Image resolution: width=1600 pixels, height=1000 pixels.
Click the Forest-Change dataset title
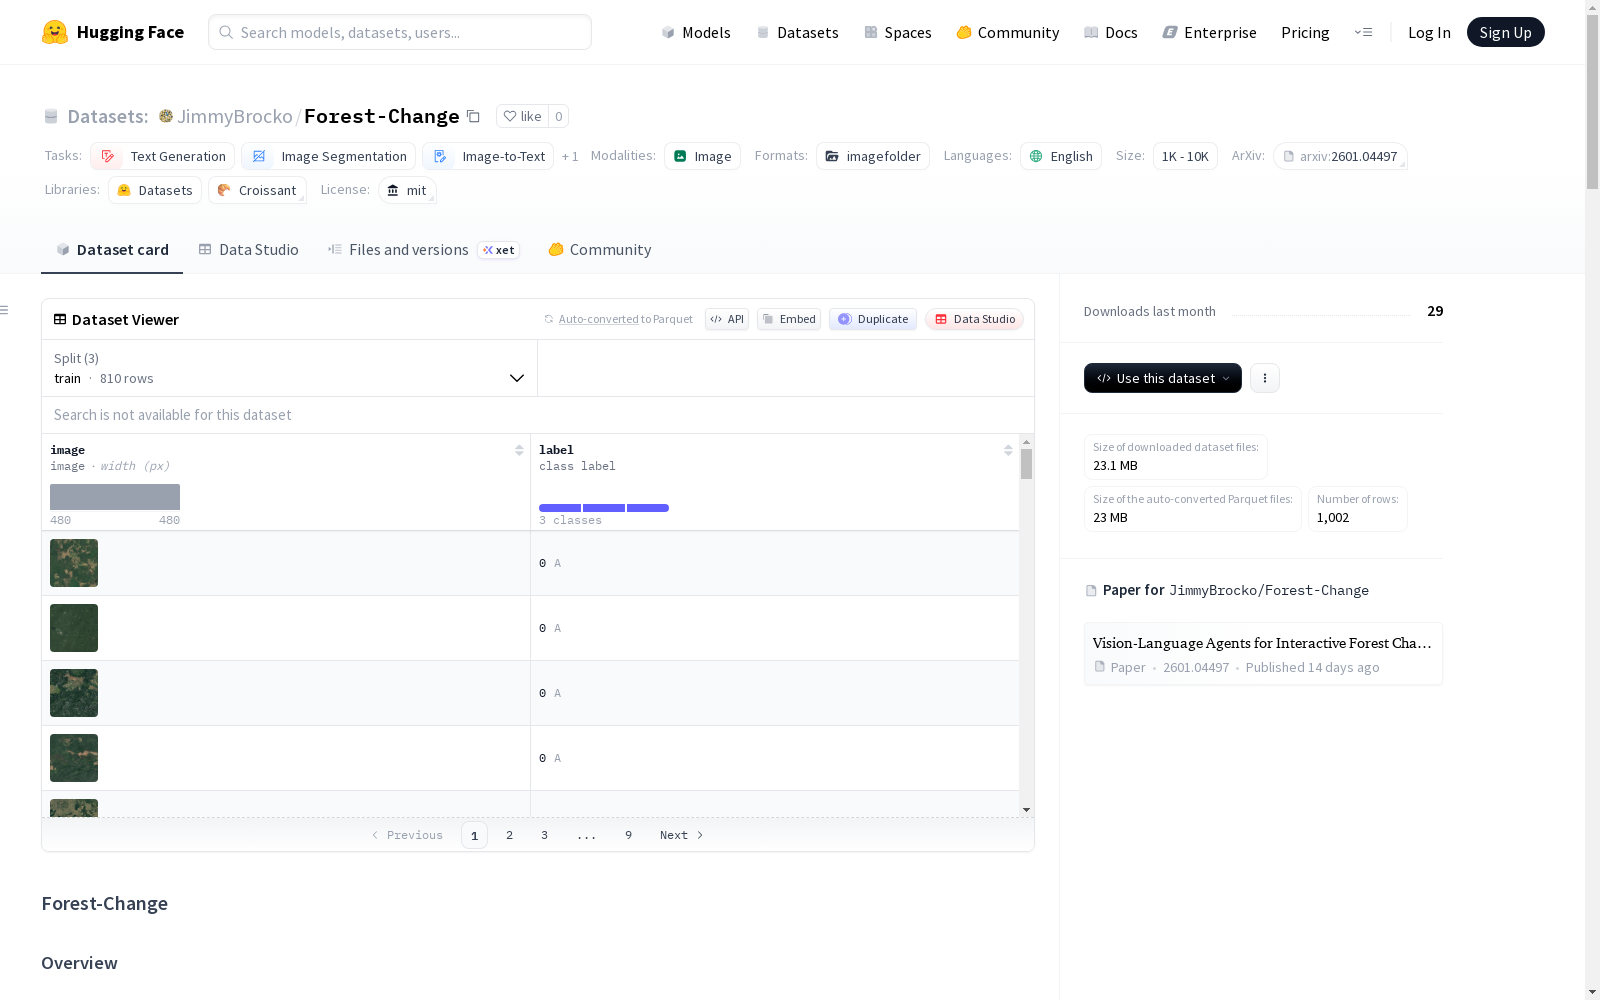(382, 116)
